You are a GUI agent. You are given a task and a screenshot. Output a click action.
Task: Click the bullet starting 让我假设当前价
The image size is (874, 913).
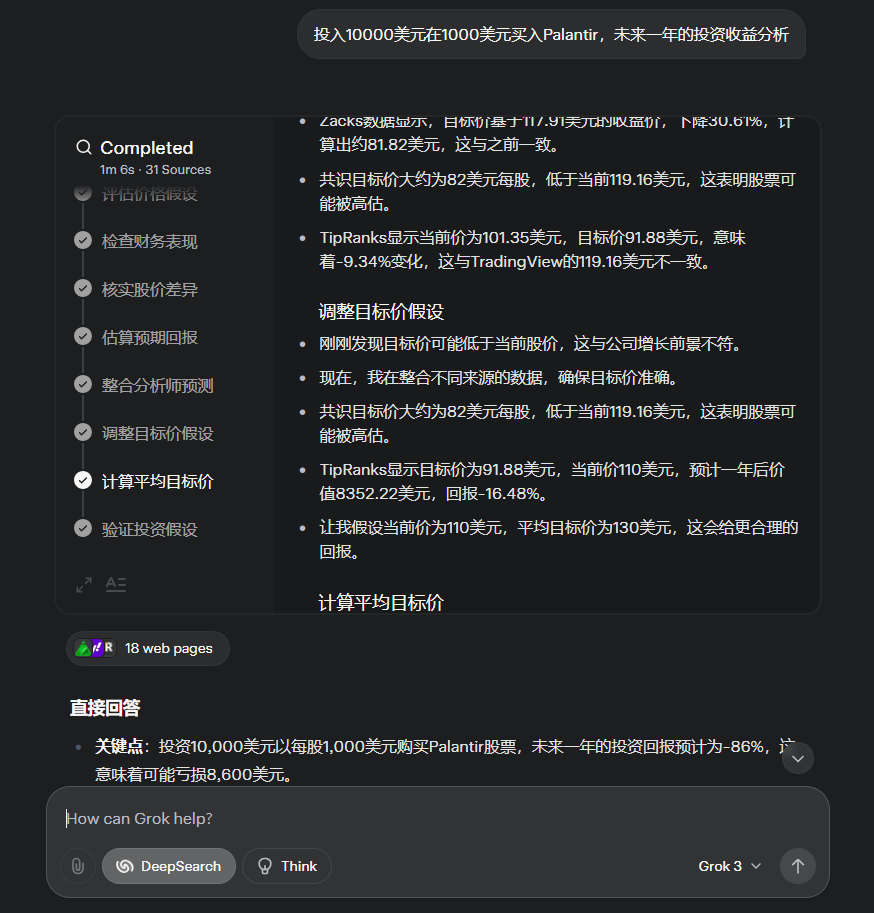[x=558, y=539]
